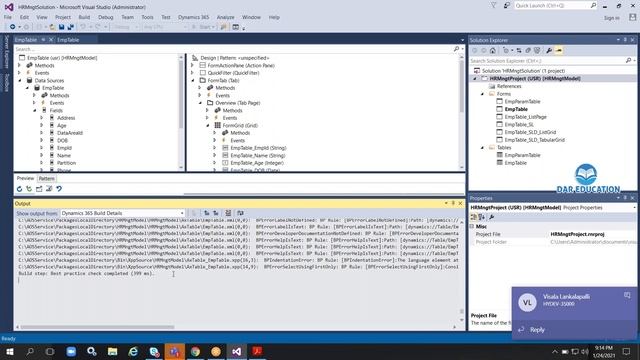Open the File menu

pyautogui.click(x=8, y=17)
